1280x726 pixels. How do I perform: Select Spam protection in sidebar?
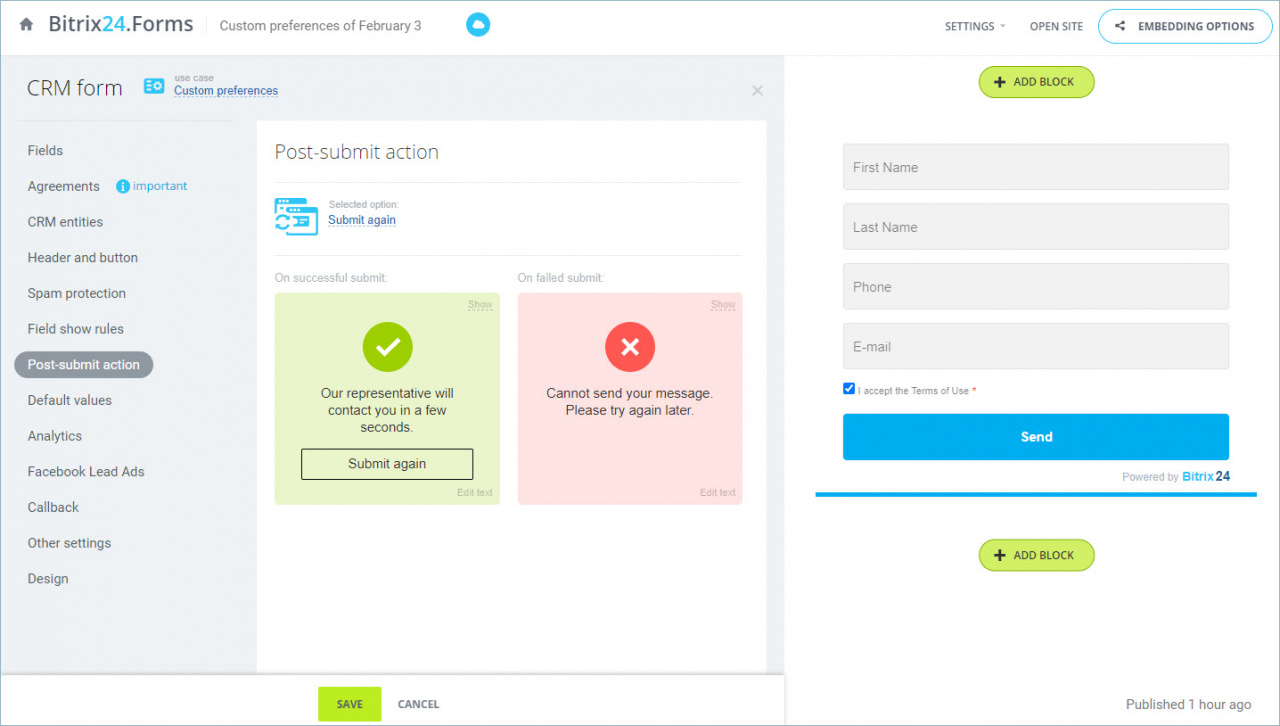pos(77,293)
